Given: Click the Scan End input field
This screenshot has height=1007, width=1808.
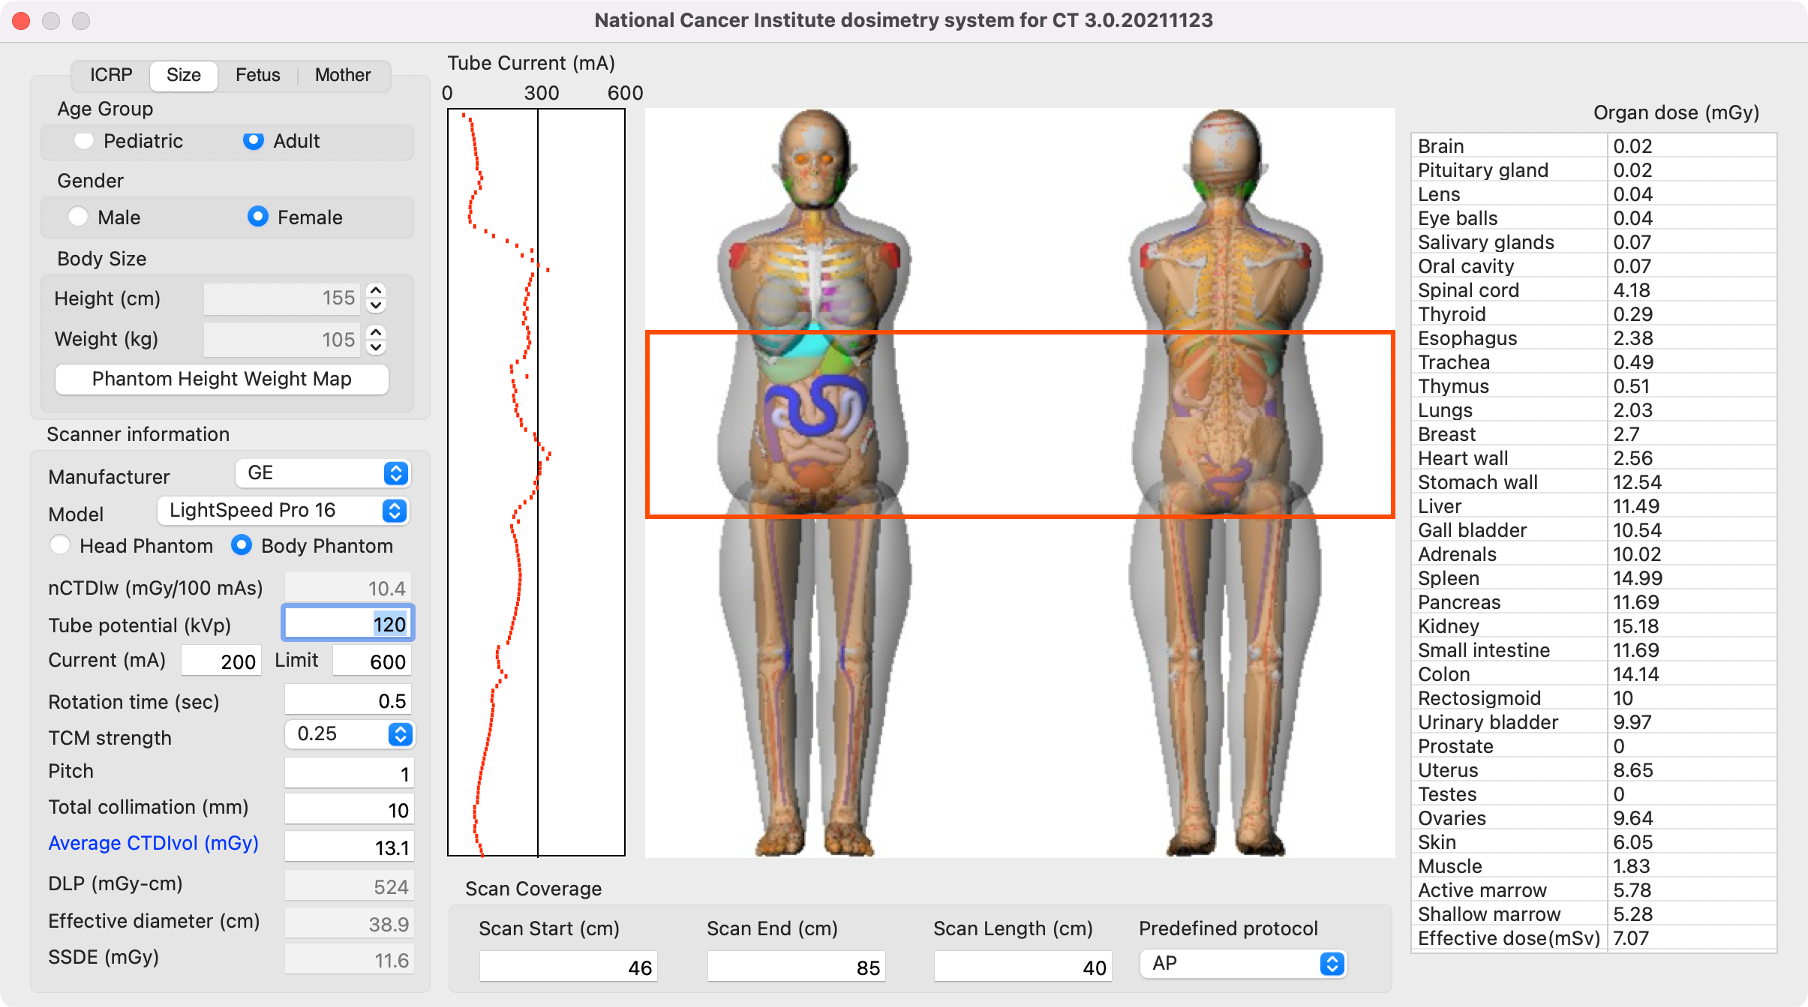Looking at the screenshot, I should [x=795, y=967].
